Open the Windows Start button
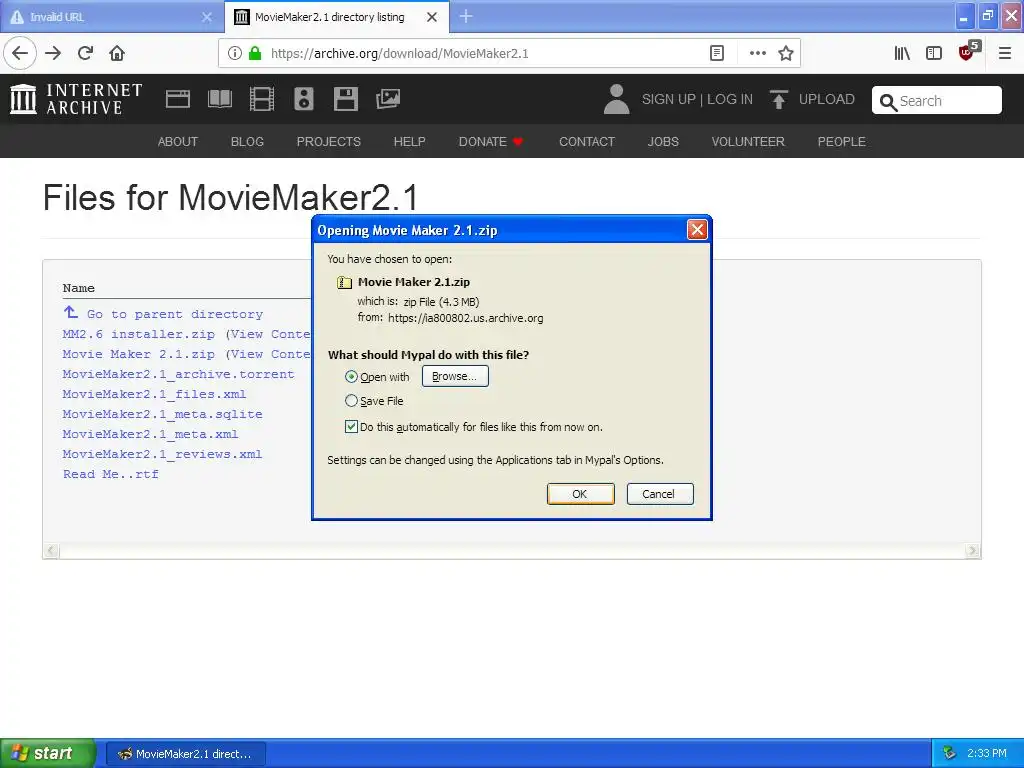 [x=47, y=754]
